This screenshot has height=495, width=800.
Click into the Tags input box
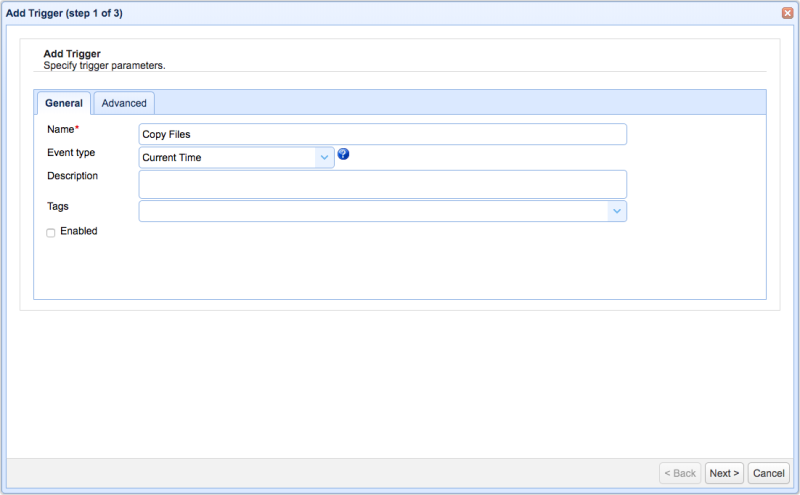[373, 211]
